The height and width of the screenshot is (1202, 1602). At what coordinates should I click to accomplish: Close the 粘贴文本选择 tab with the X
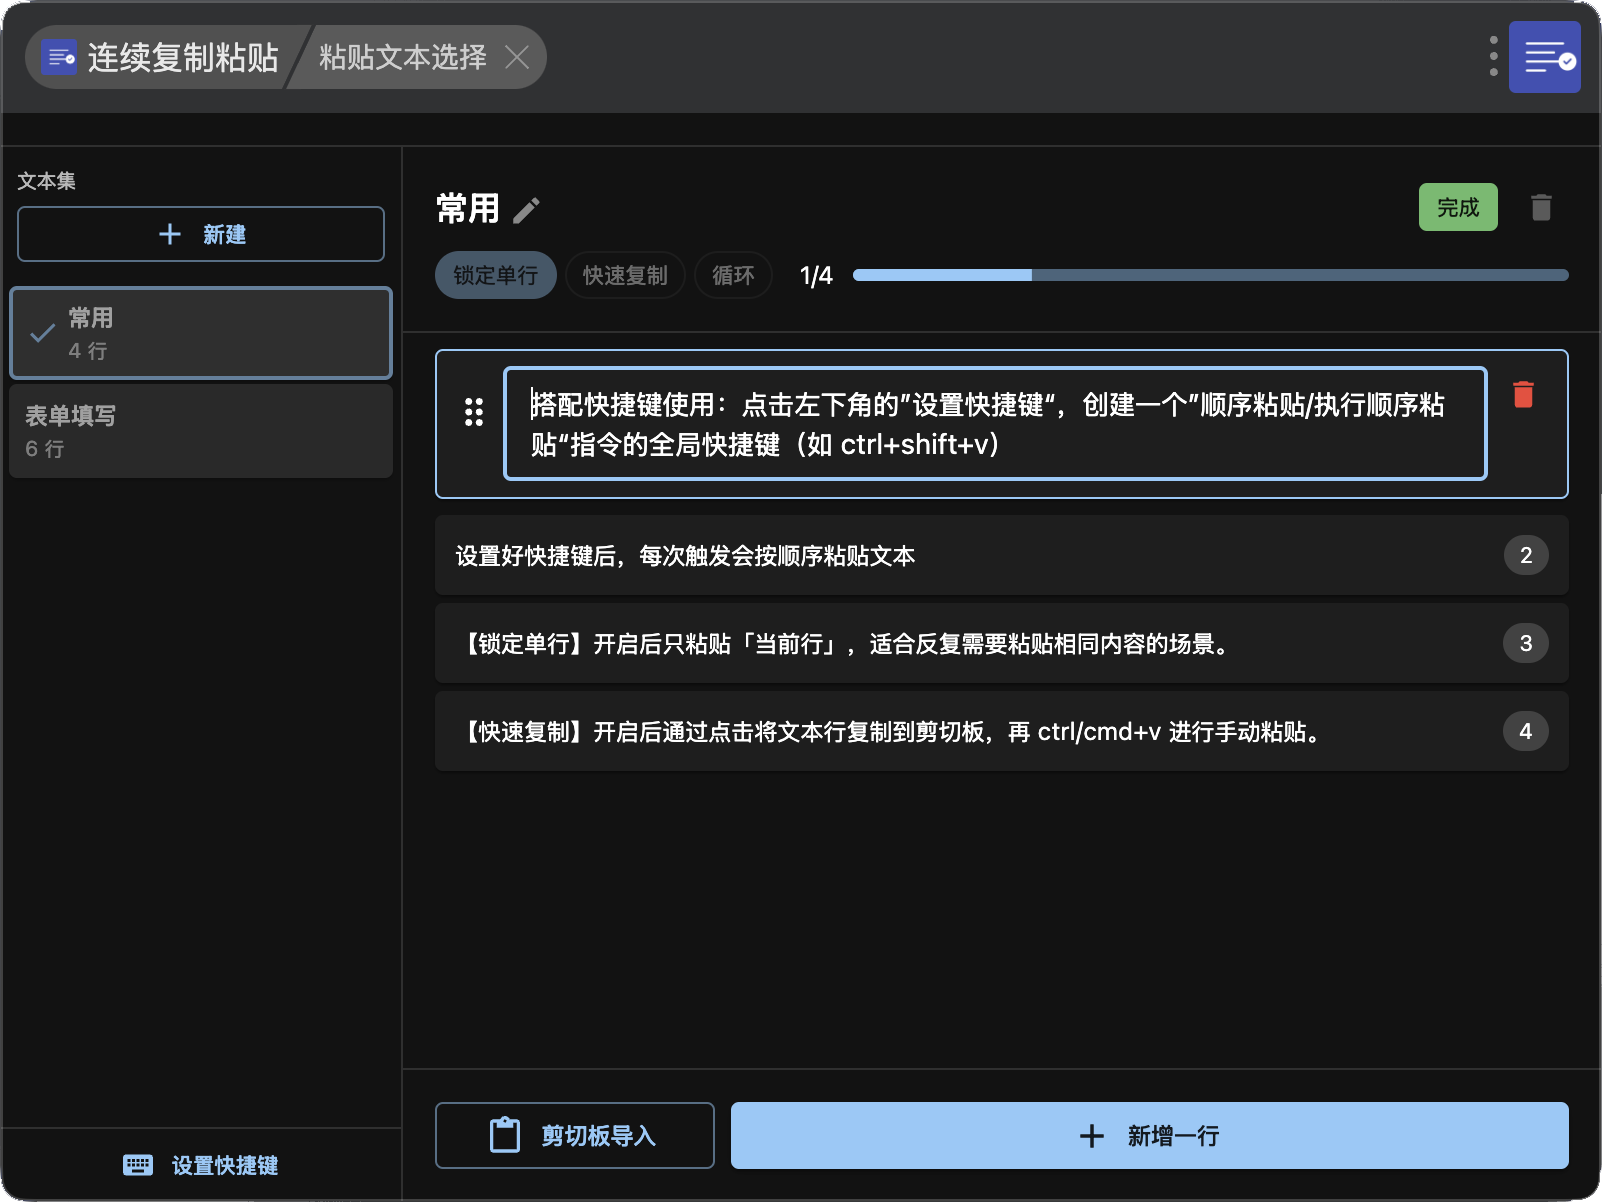tap(517, 58)
